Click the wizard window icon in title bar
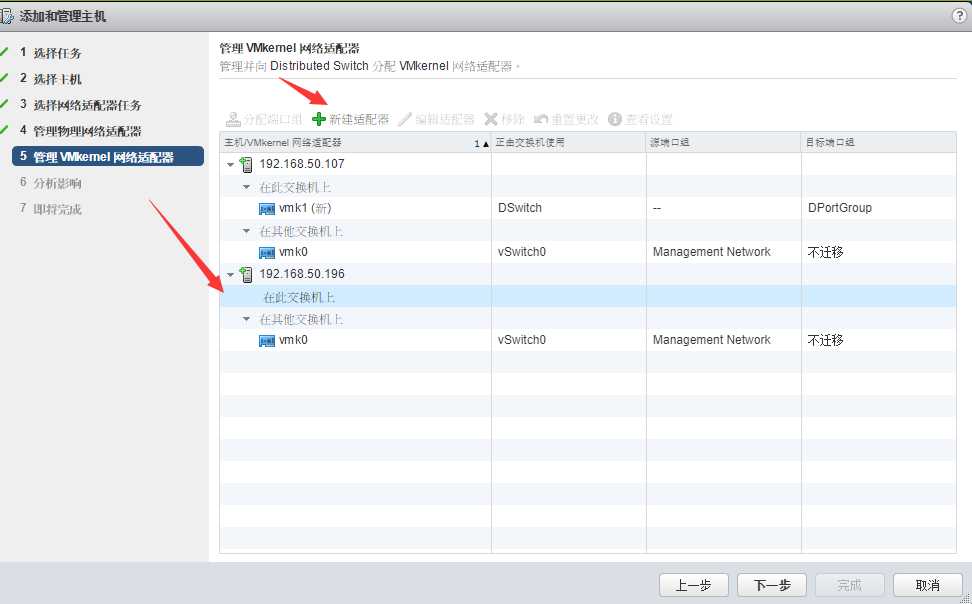The height and width of the screenshot is (604, 972). point(6,16)
